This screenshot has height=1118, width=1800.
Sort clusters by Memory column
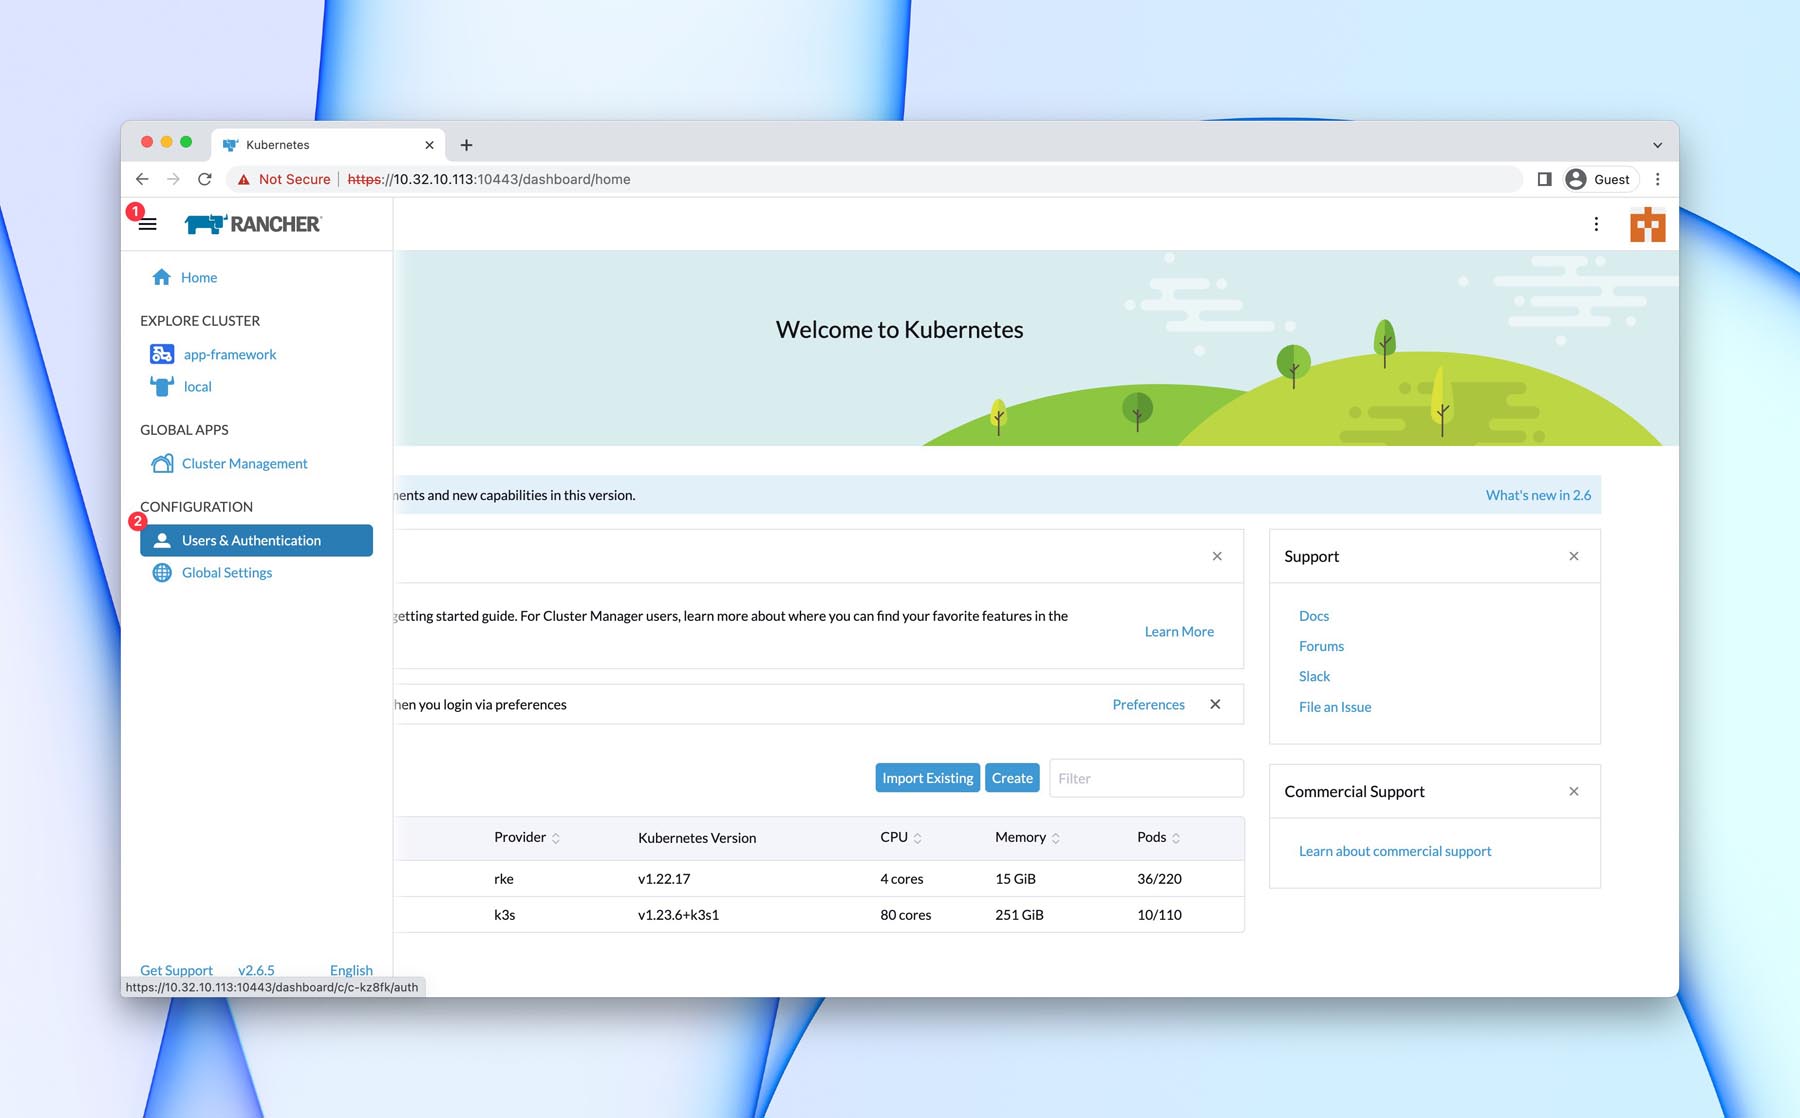pyautogui.click(x=1027, y=837)
